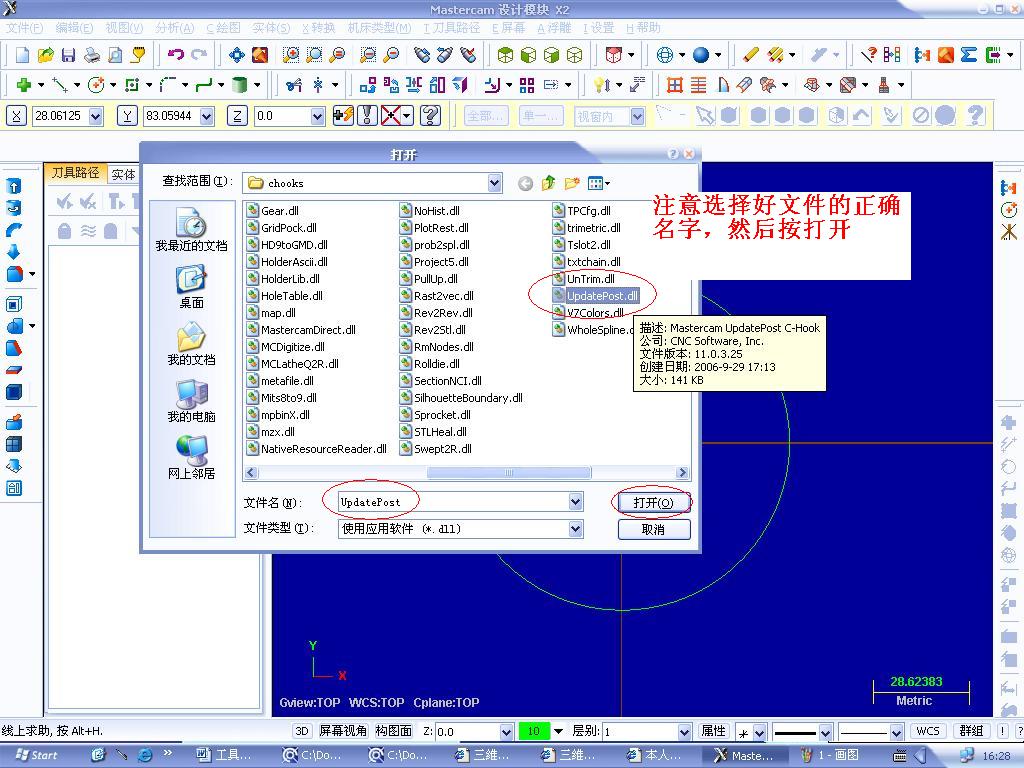
Task: Click the Zoom window magnifier with plus icon
Action: coord(291,55)
